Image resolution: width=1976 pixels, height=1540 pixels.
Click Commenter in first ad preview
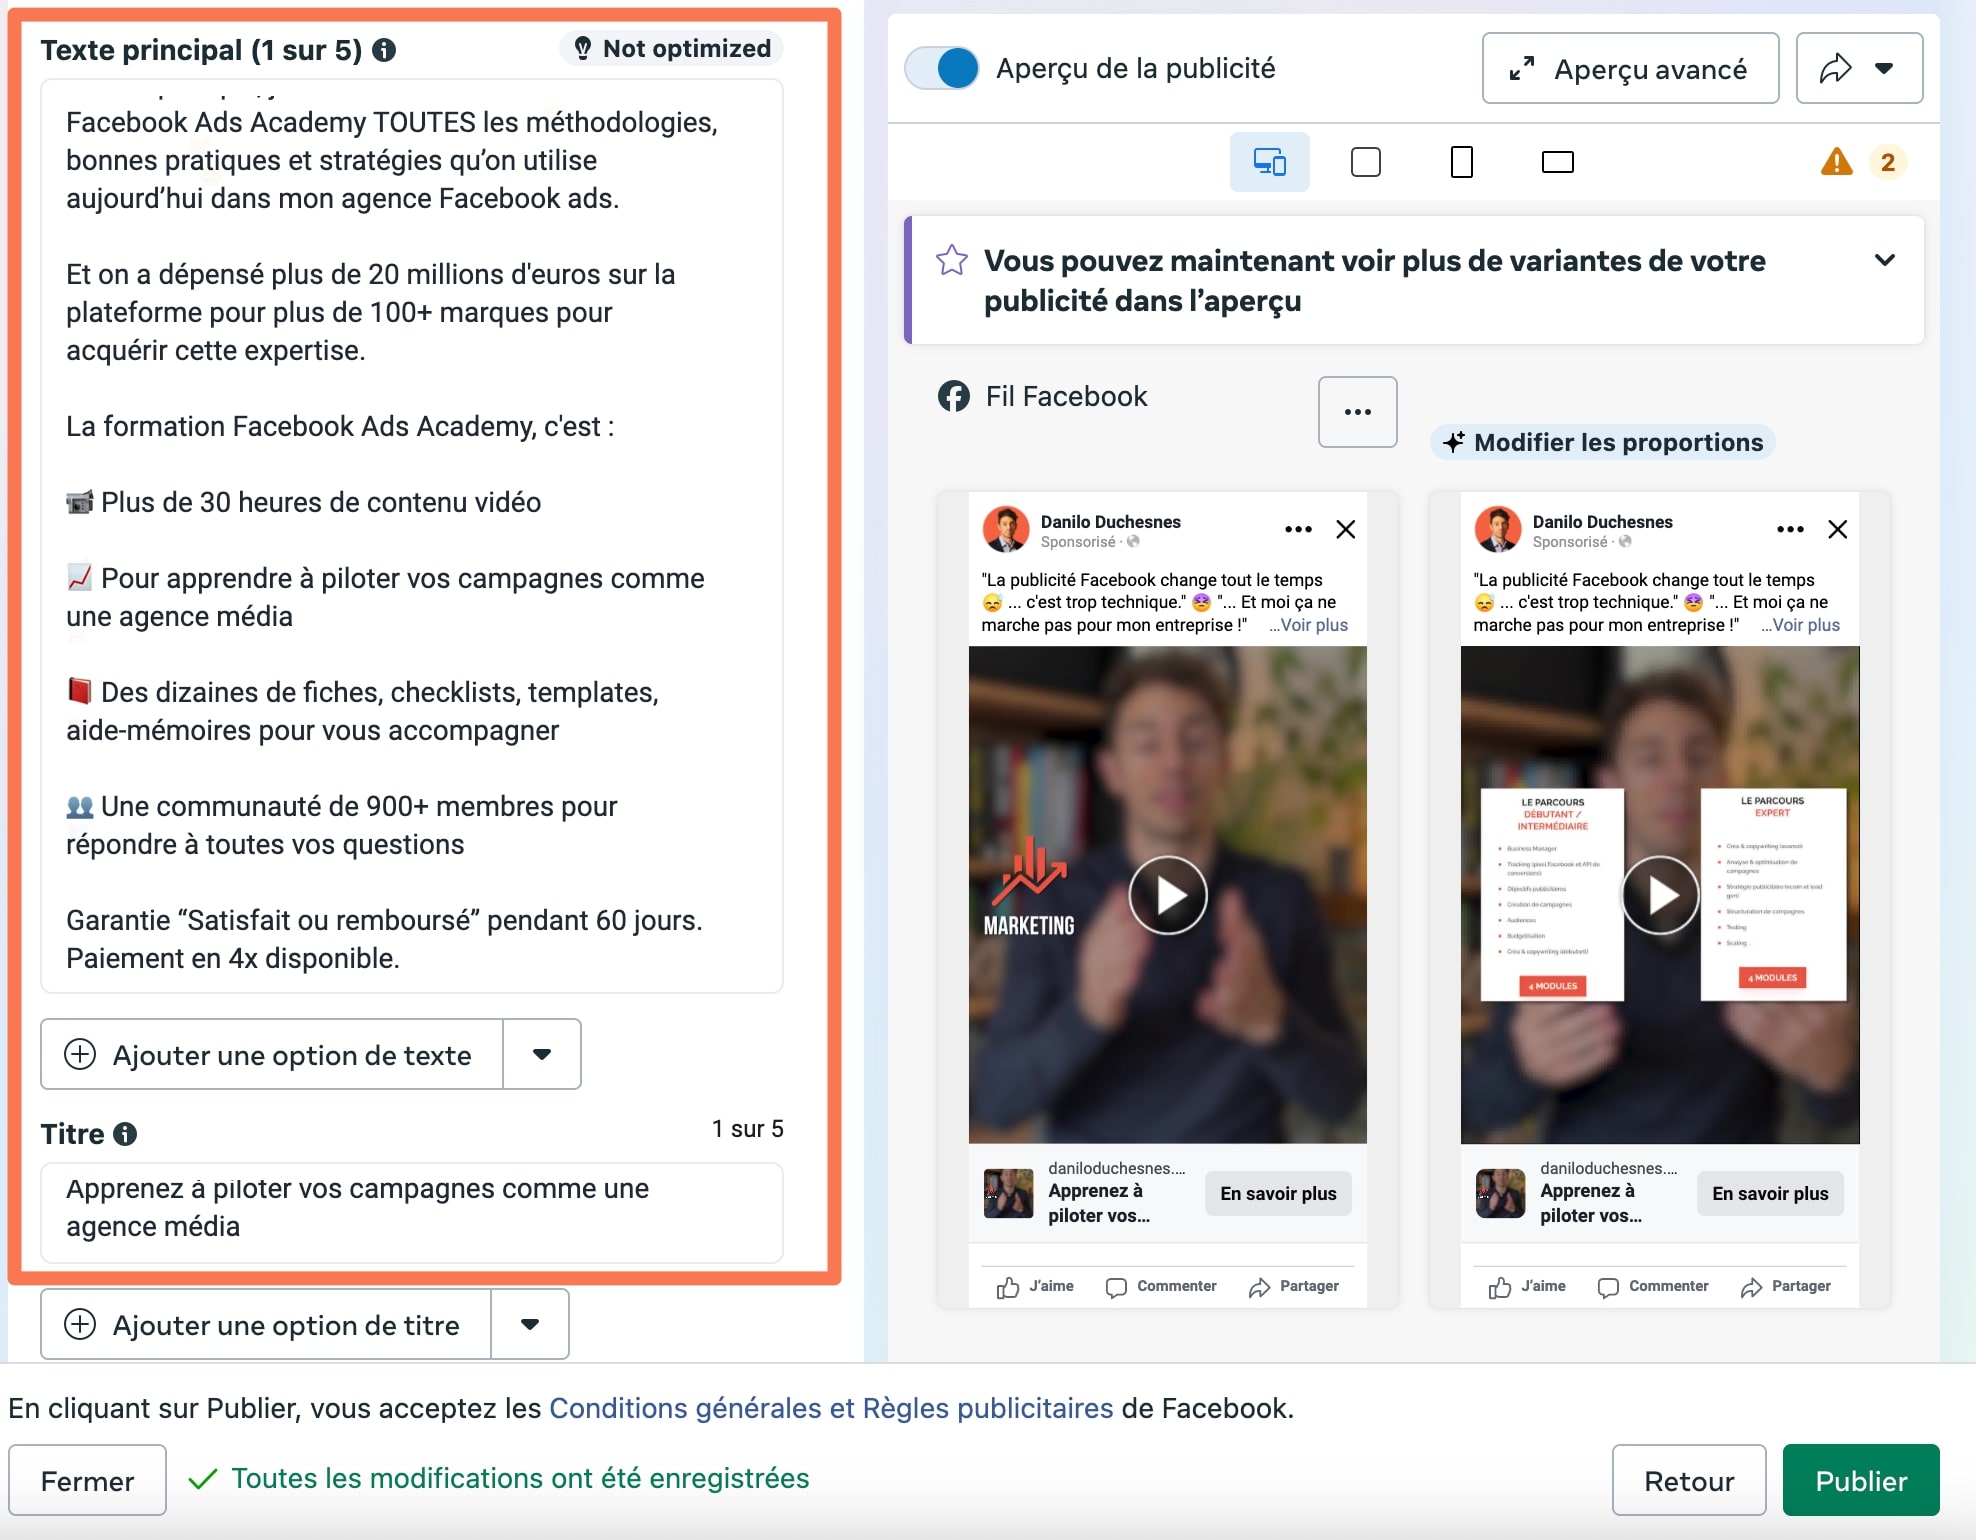point(1161,1286)
